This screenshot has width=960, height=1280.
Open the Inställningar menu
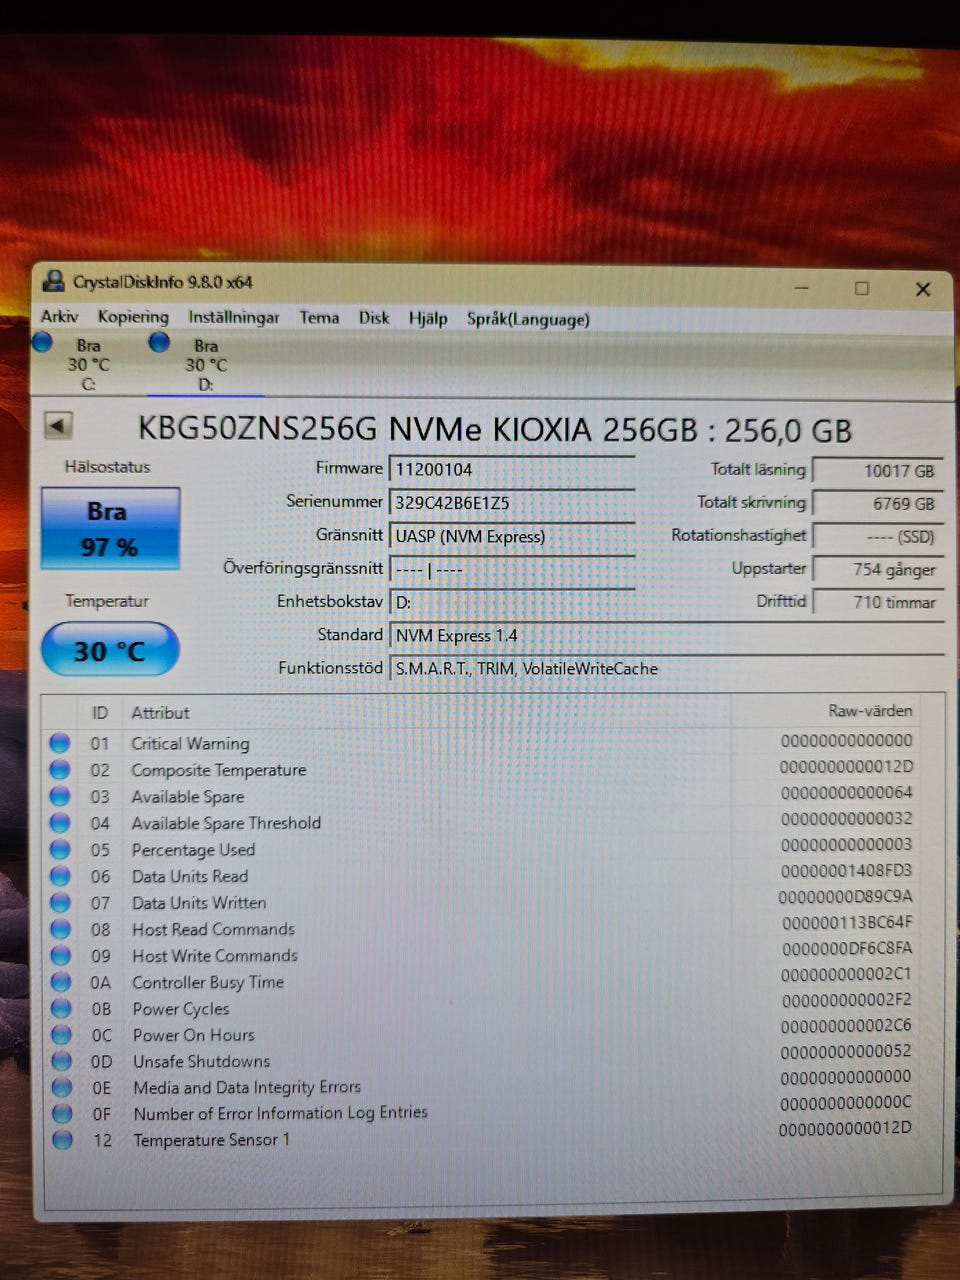coord(234,318)
